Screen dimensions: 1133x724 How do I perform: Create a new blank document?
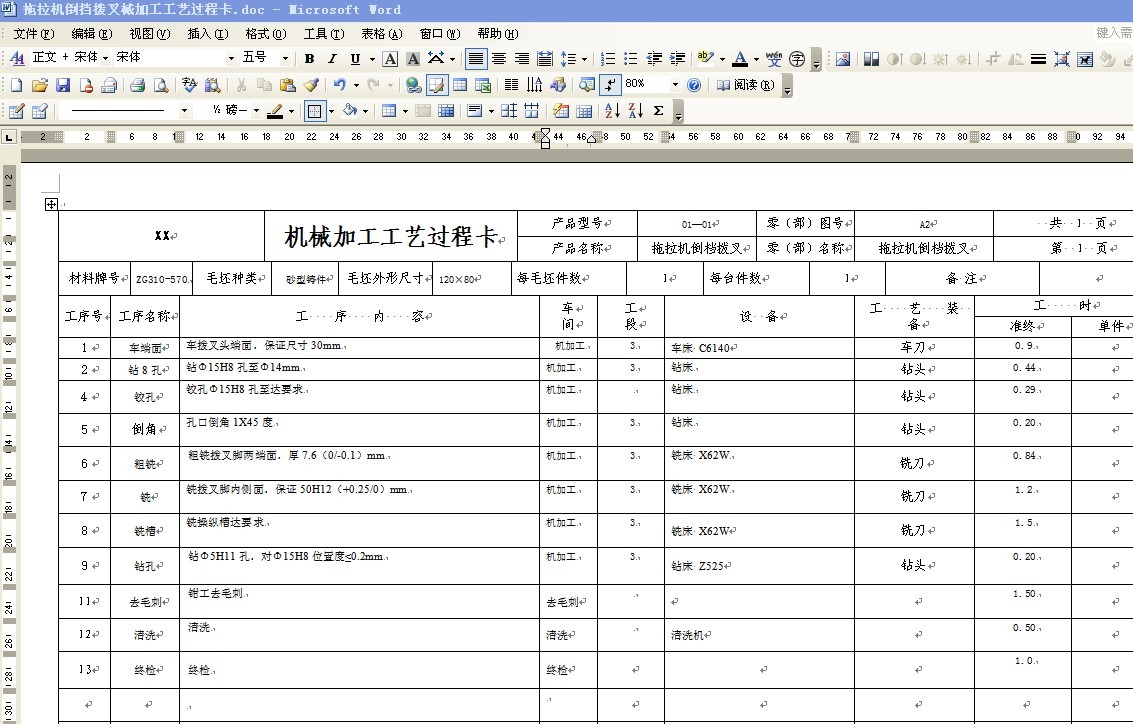click(16, 85)
